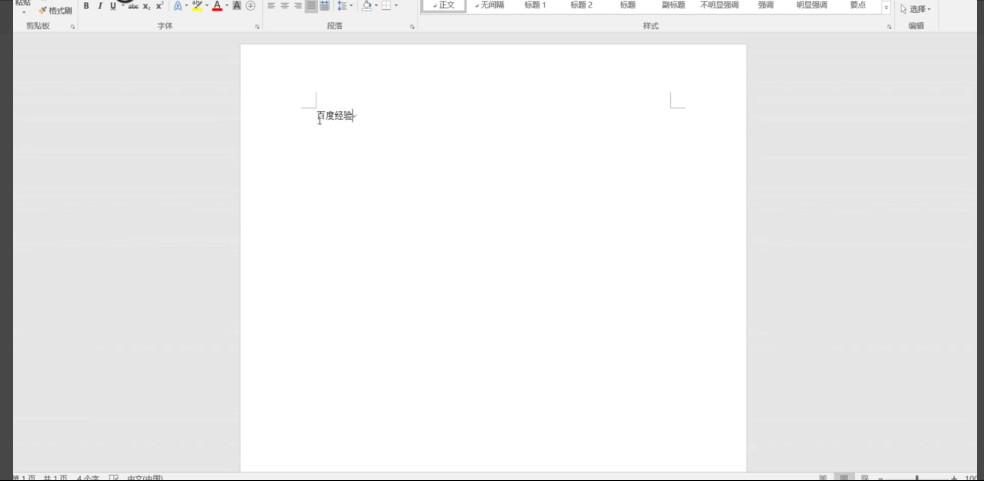Screen dimensions: 984x481
Task: Toggle italic formatting
Action: coord(99,6)
